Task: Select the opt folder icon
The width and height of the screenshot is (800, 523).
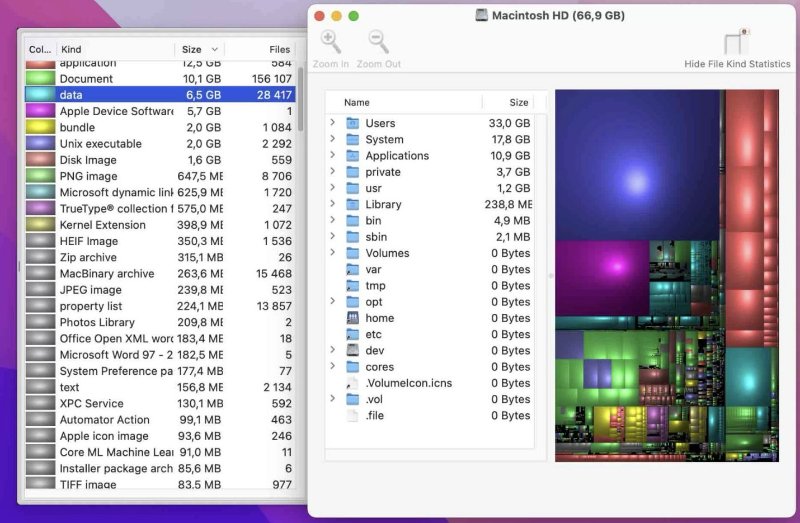Action: [353, 302]
